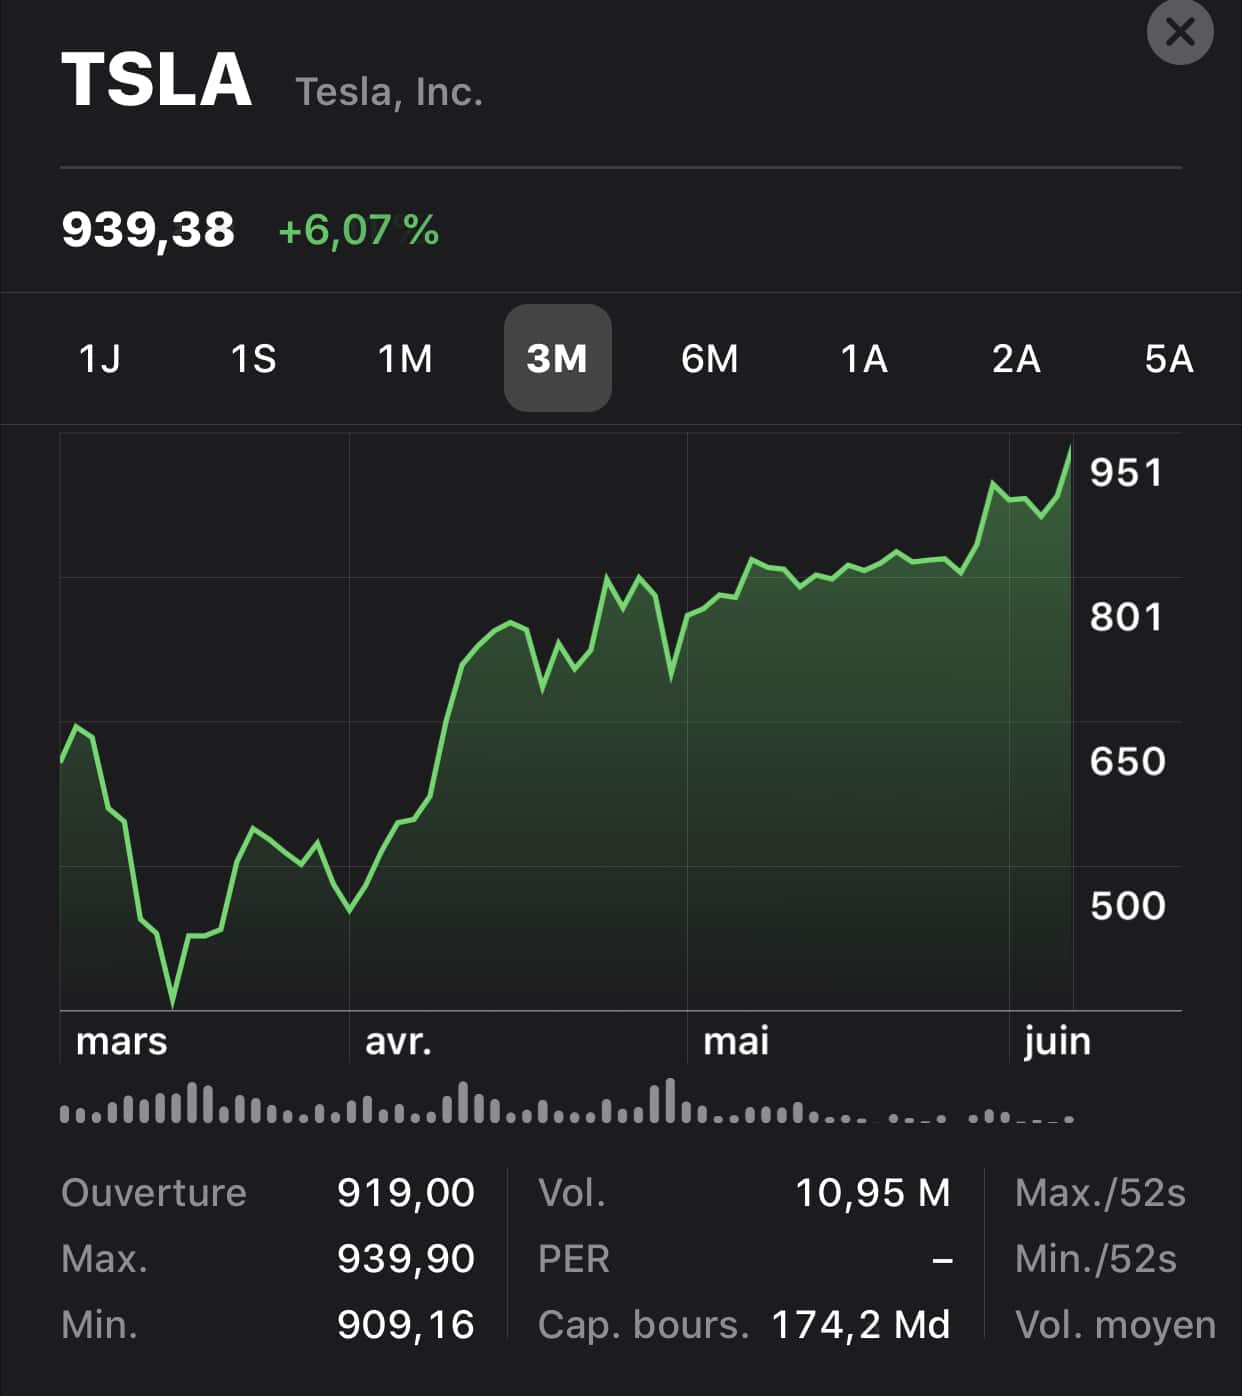Select the 1J time range tab
Image resolution: width=1242 pixels, height=1396 pixels.
click(100, 358)
